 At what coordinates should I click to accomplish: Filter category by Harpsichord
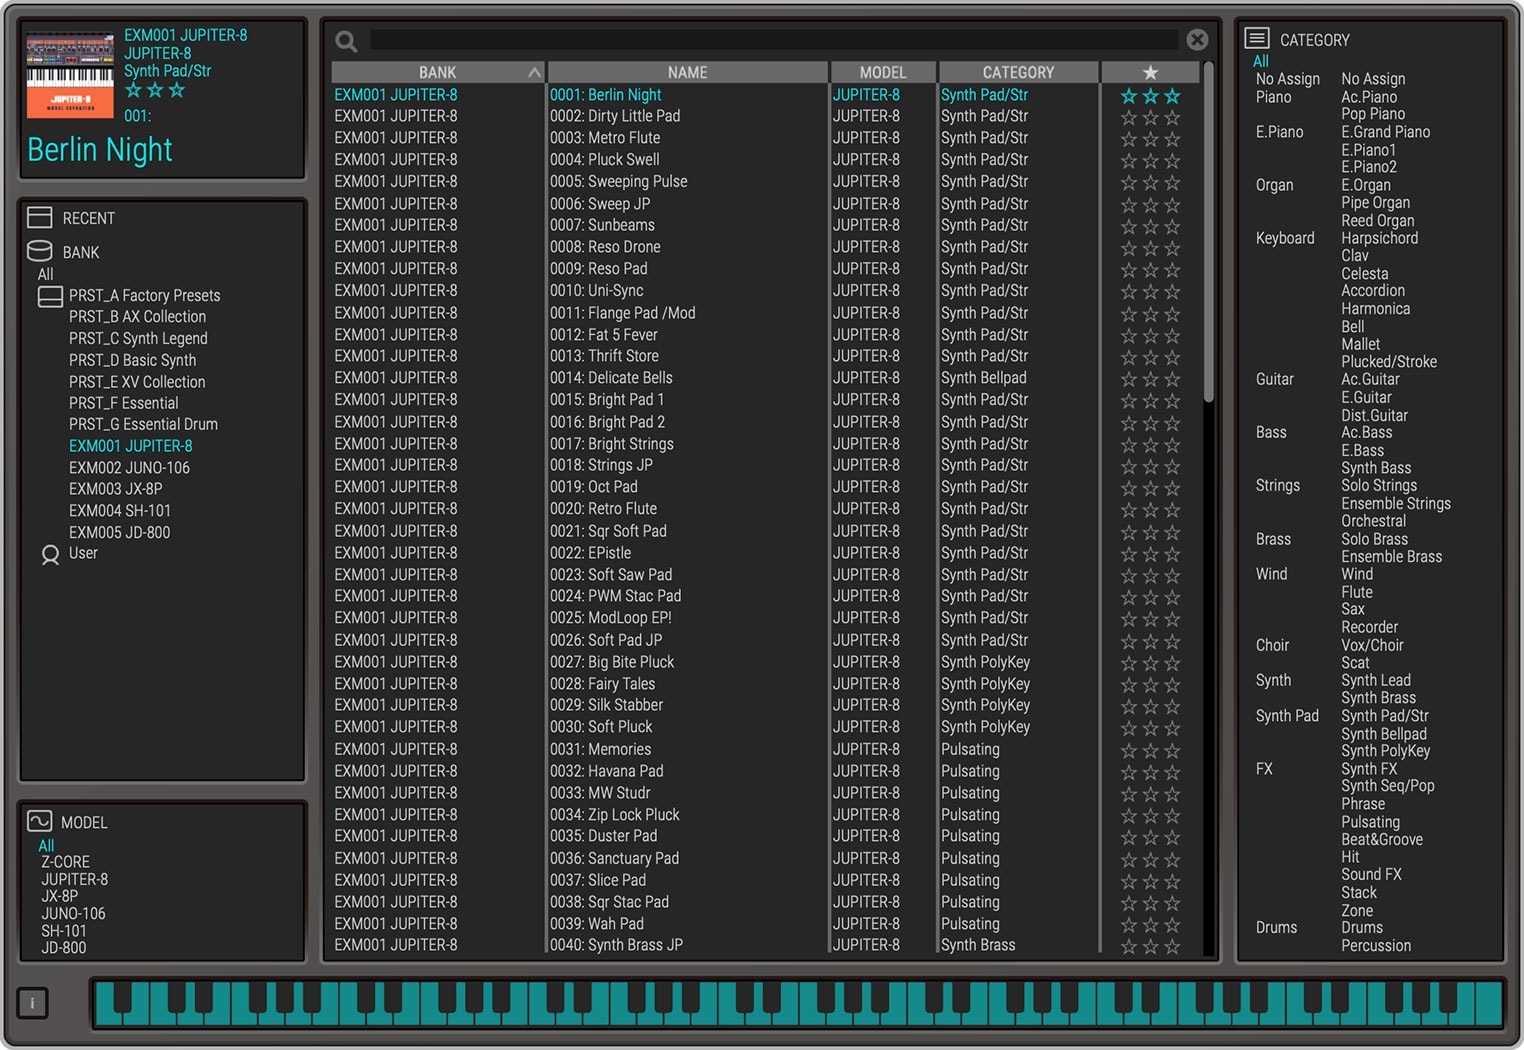1379,238
